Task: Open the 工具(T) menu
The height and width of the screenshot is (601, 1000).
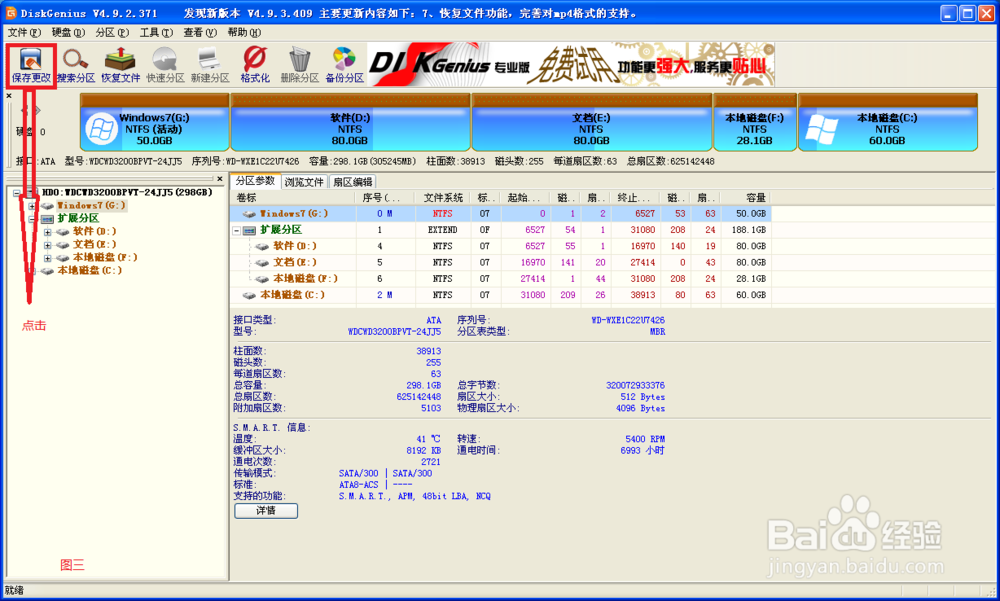Action: [156, 33]
